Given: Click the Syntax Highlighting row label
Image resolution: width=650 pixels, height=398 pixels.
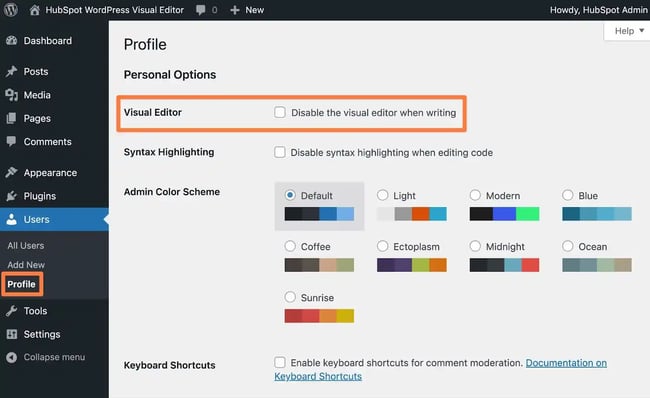Looking at the screenshot, I should 169,152.
